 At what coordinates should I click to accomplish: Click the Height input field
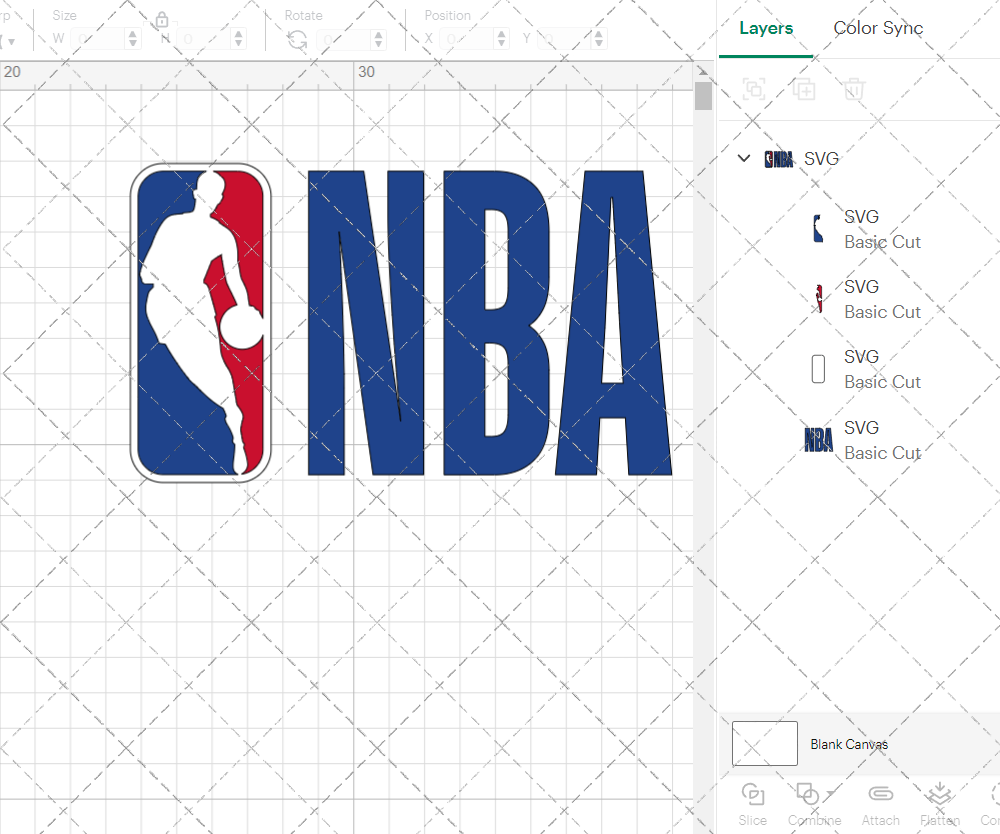pyautogui.click(x=205, y=39)
